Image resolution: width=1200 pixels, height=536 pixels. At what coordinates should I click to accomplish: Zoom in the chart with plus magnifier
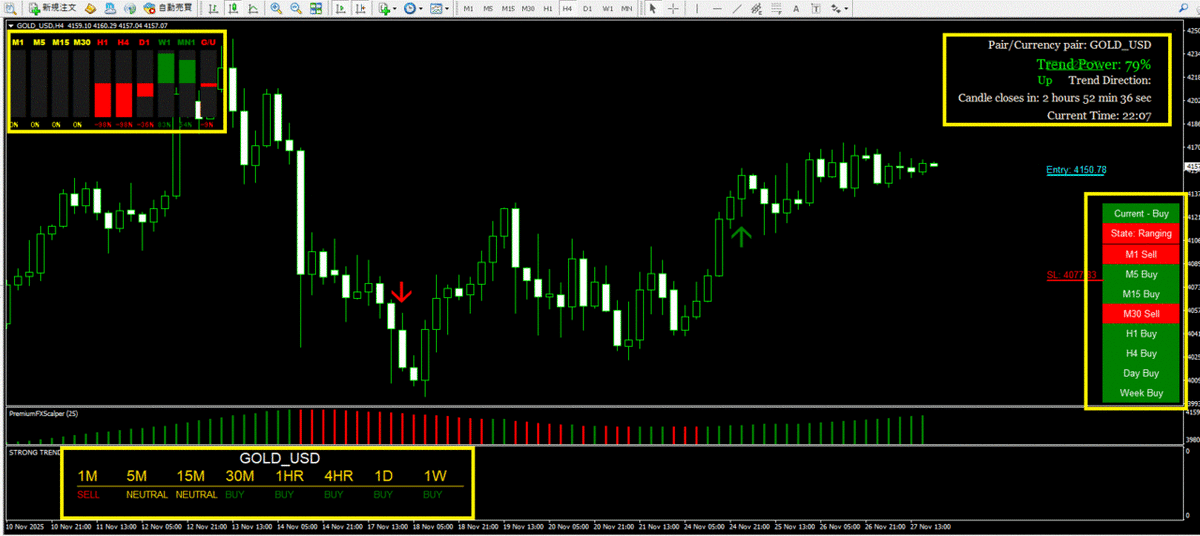275,8
